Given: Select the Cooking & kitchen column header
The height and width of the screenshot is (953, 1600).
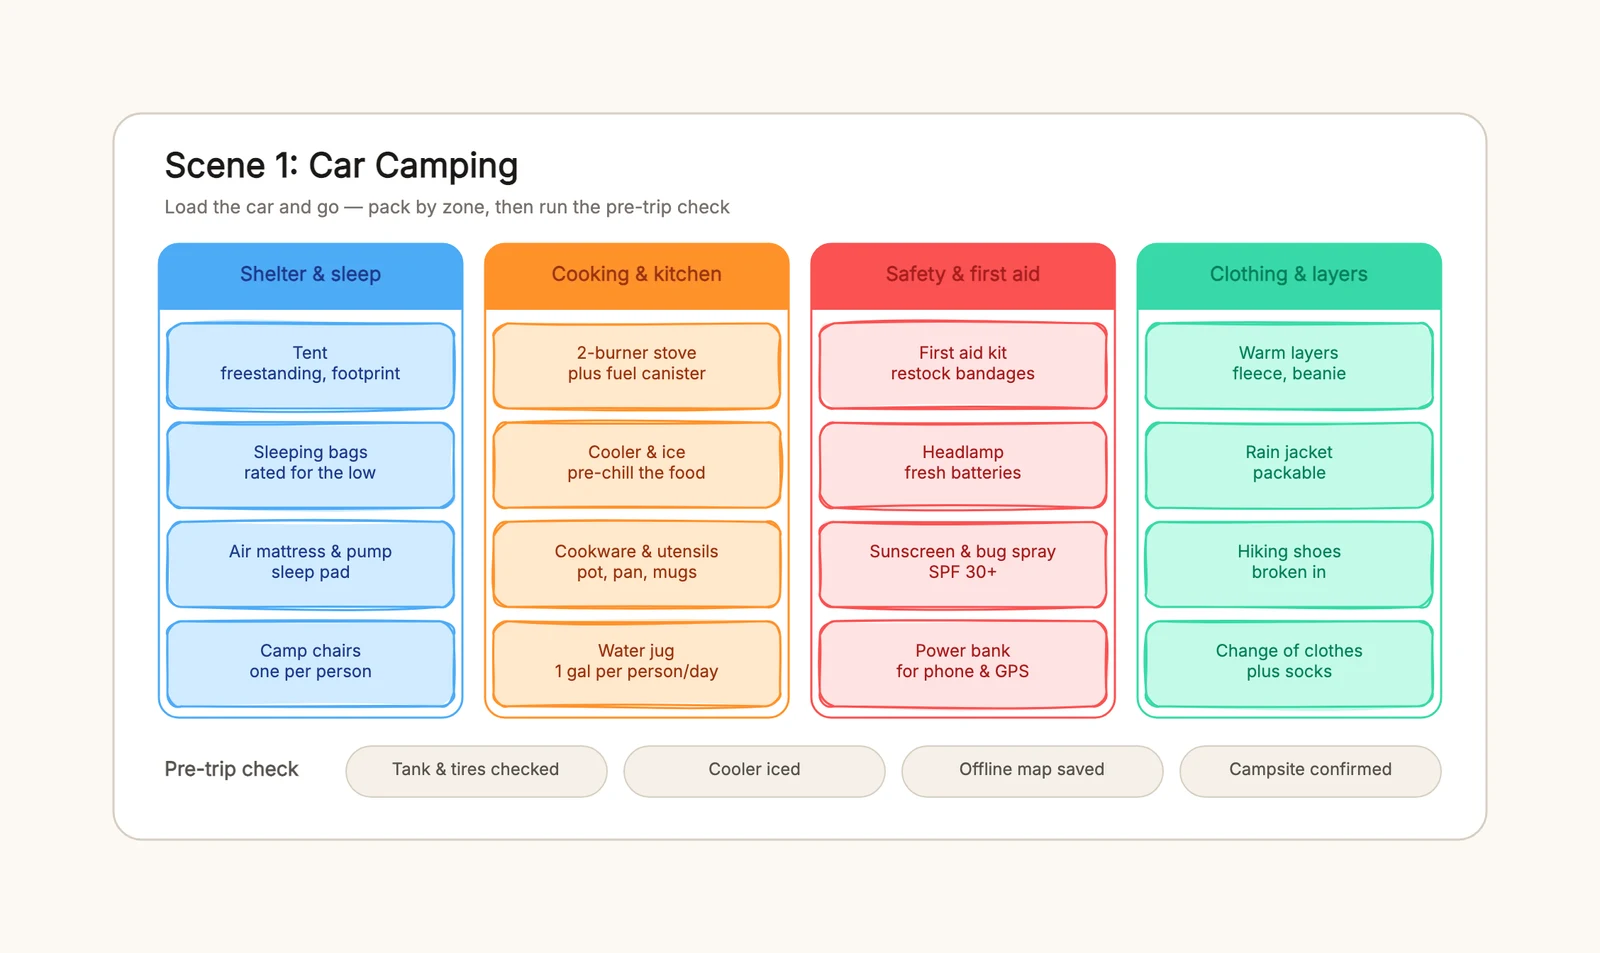Looking at the screenshot, I should click(x=636, y=275).
